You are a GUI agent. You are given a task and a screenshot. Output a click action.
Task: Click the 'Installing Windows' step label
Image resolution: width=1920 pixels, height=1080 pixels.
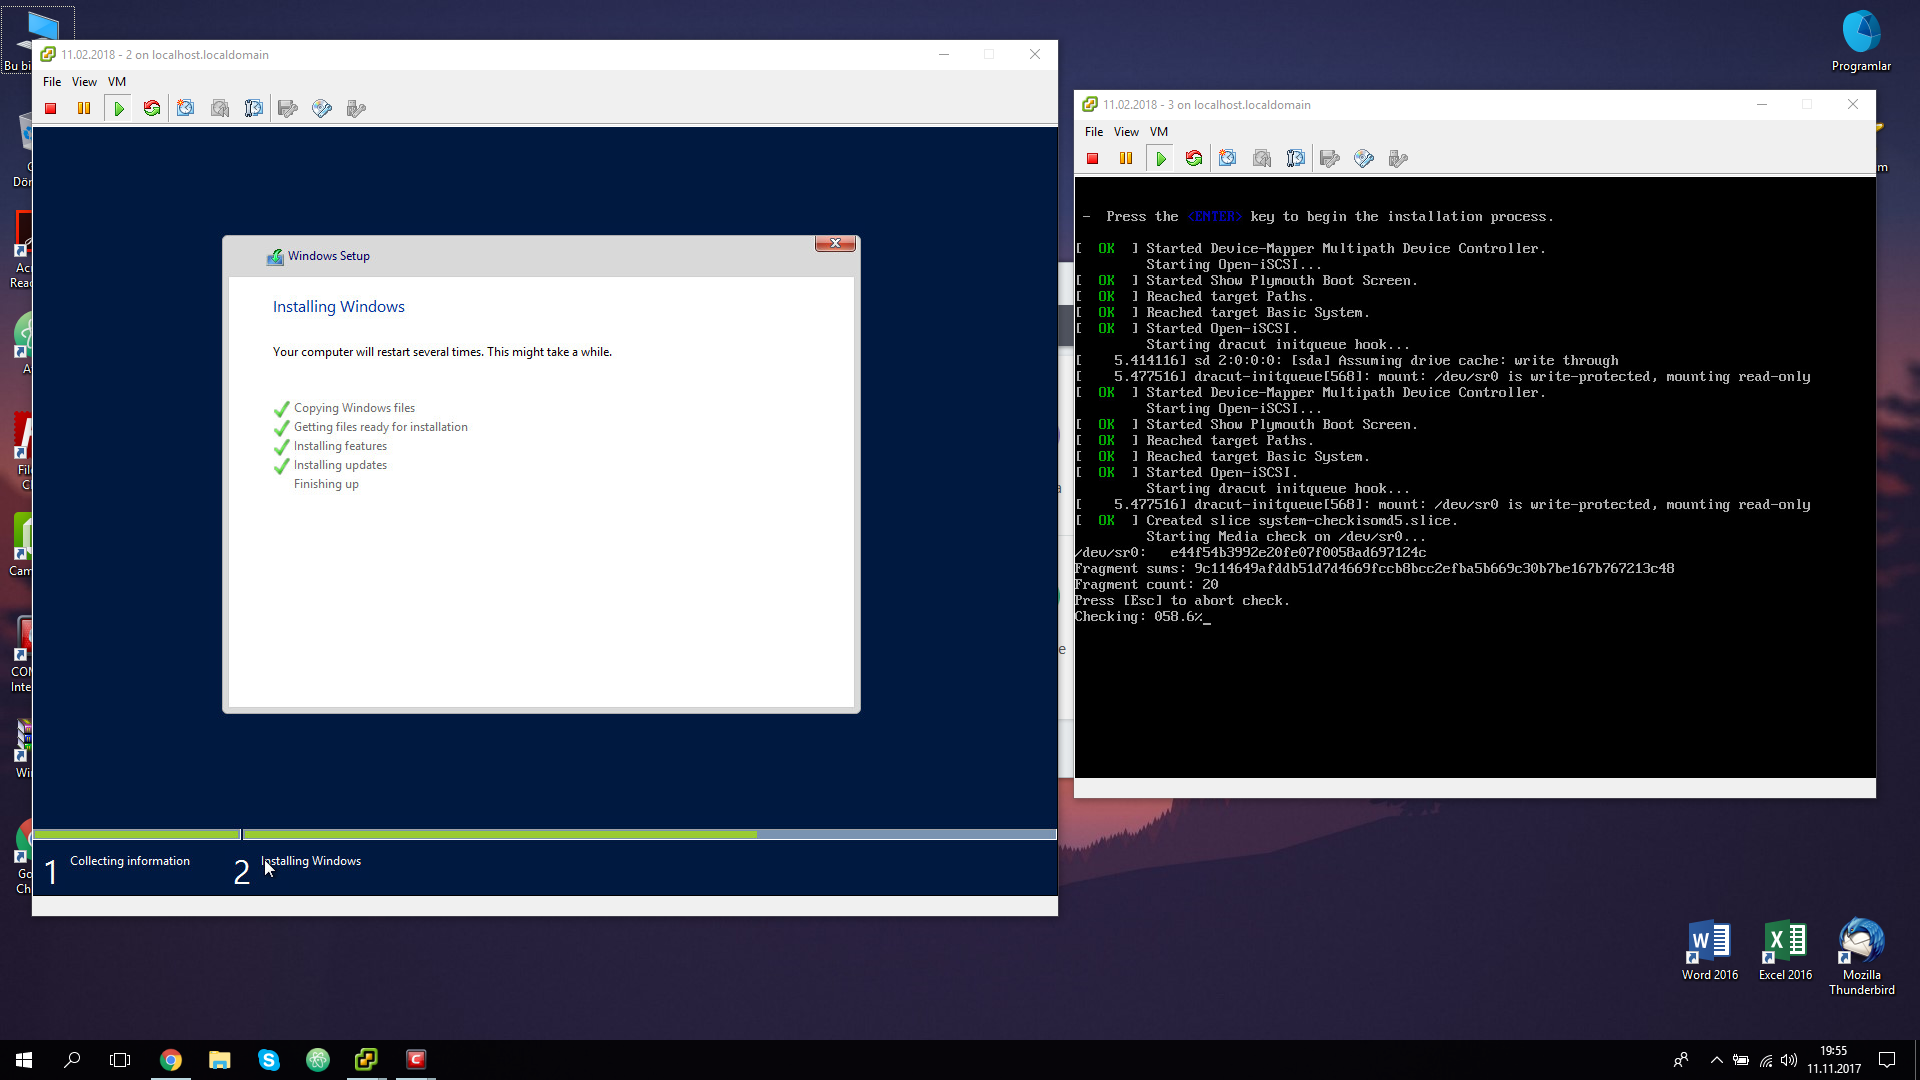coord(311,861)
